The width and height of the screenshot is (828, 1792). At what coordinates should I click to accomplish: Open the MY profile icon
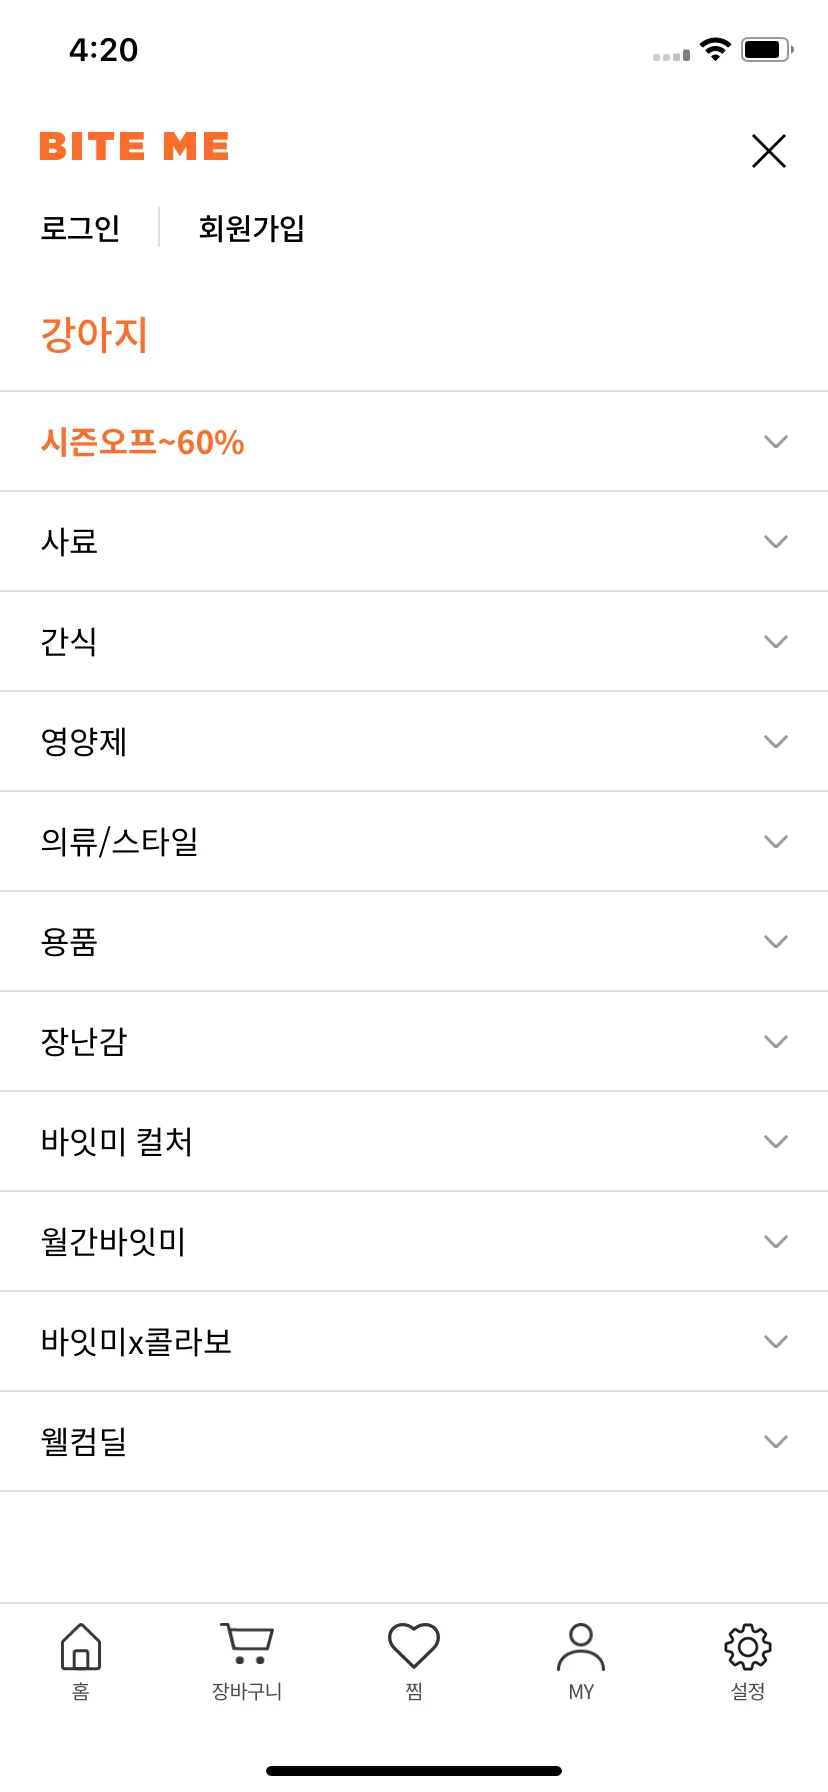(581, 1647)
